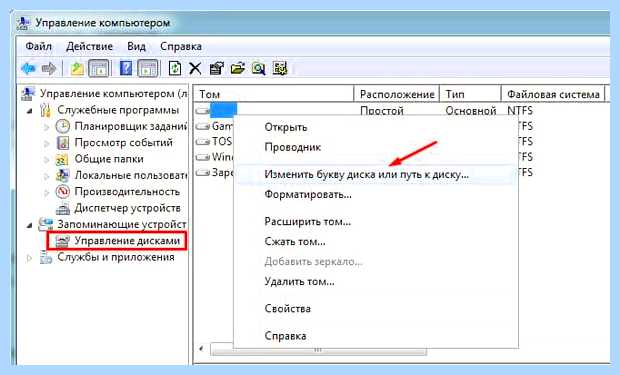
Task: Click the clock icon of Планировщик заданий
Action: [62, 126]
